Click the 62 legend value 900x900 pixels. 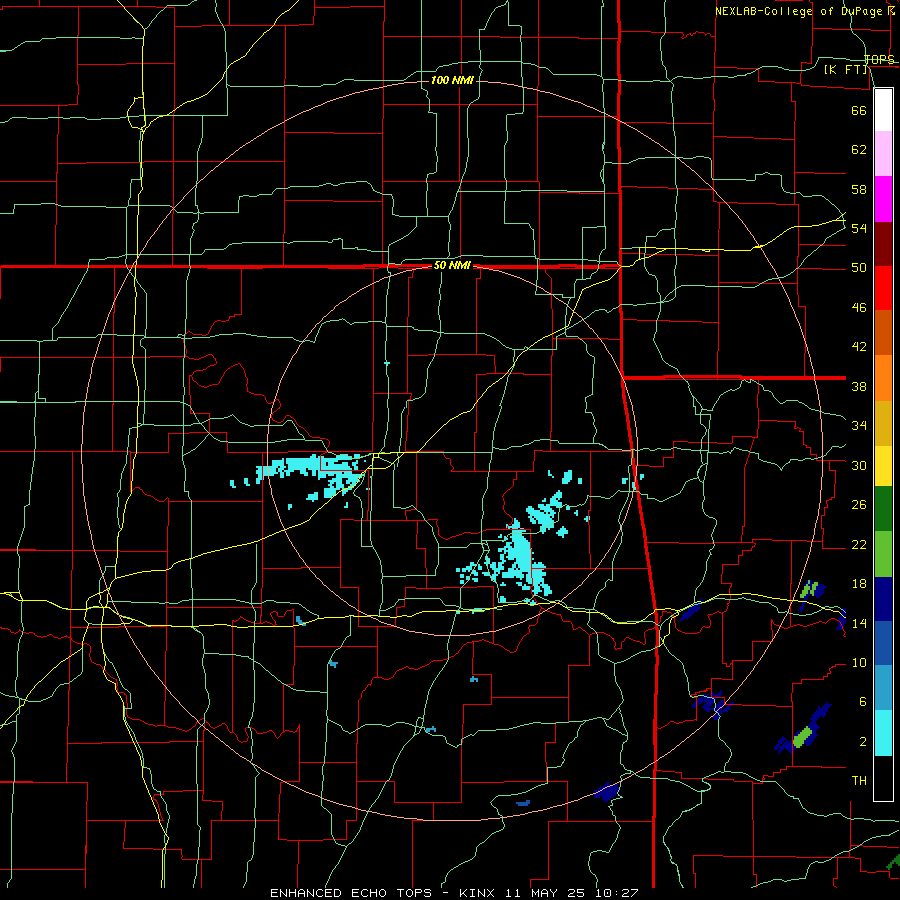pyautogui.click(x=859, y=150)
